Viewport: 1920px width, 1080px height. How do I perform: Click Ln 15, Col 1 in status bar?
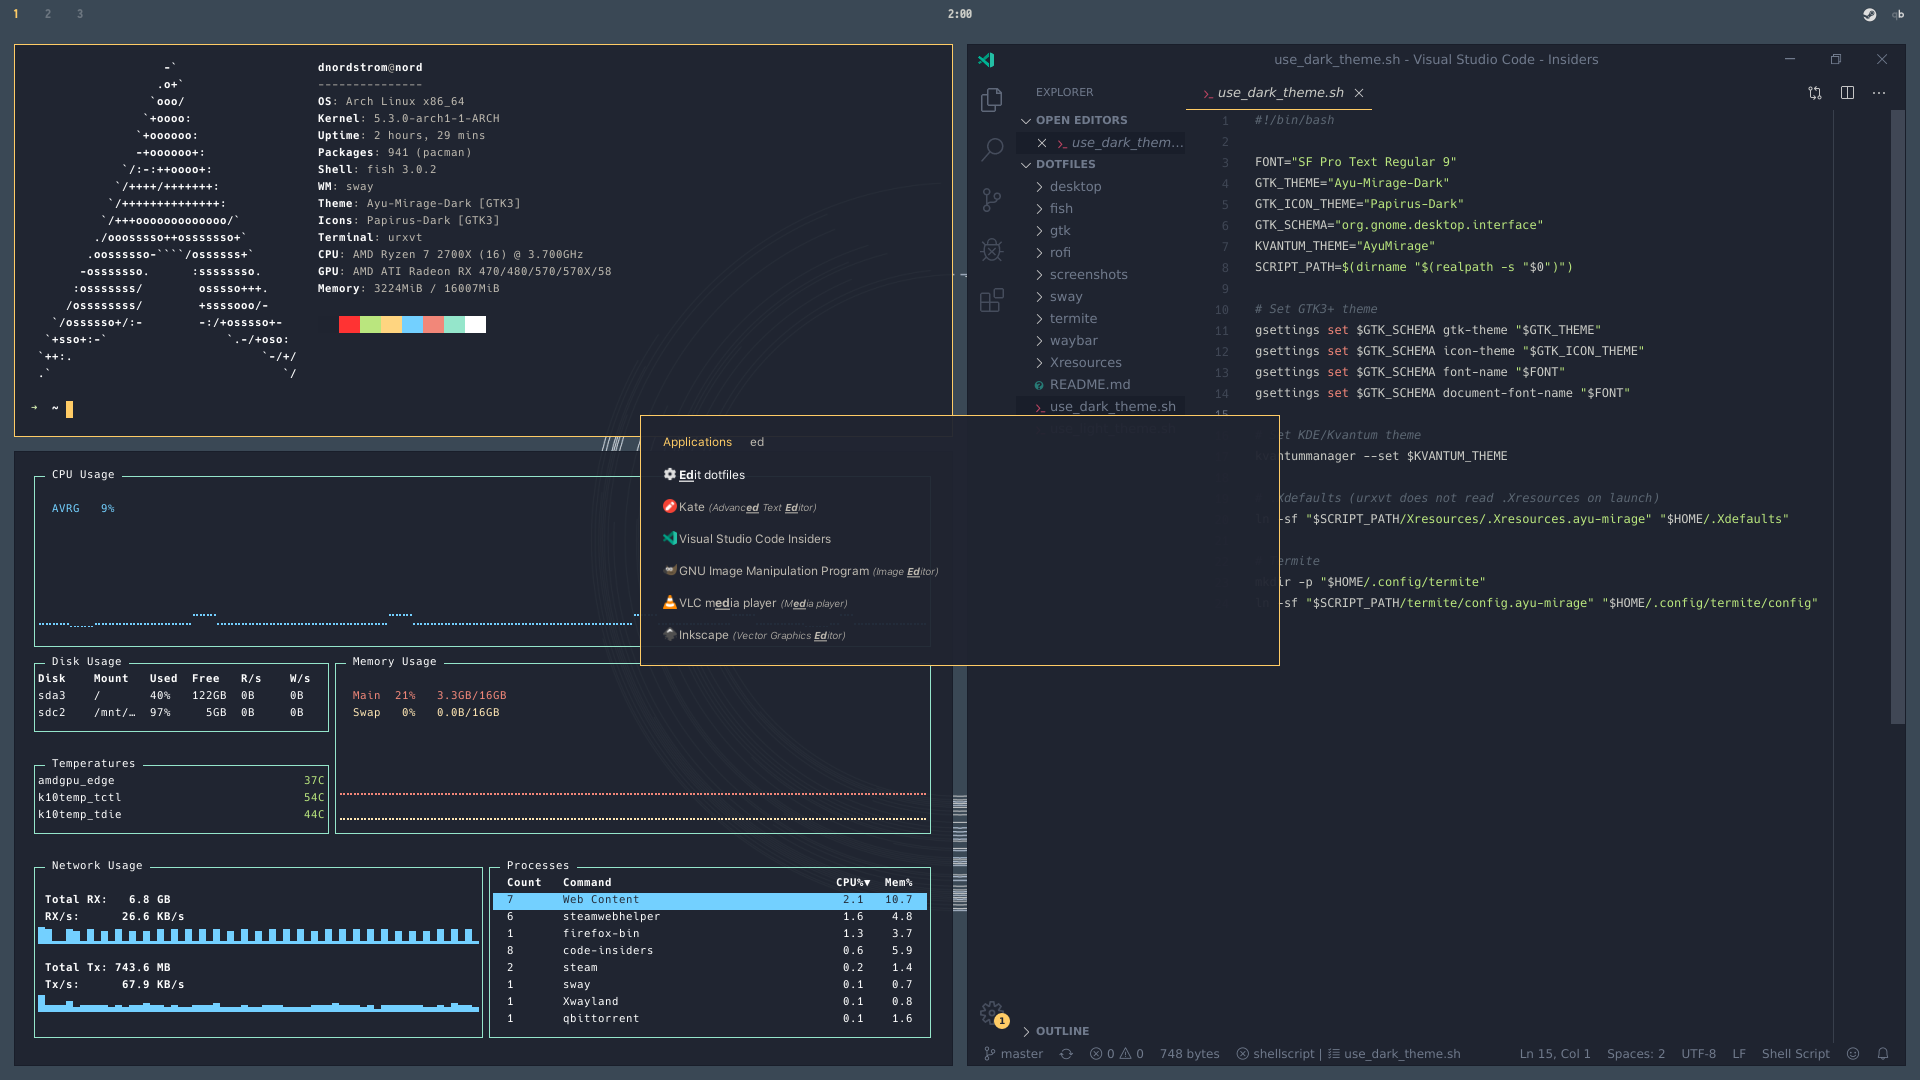pos(1555,1054)
